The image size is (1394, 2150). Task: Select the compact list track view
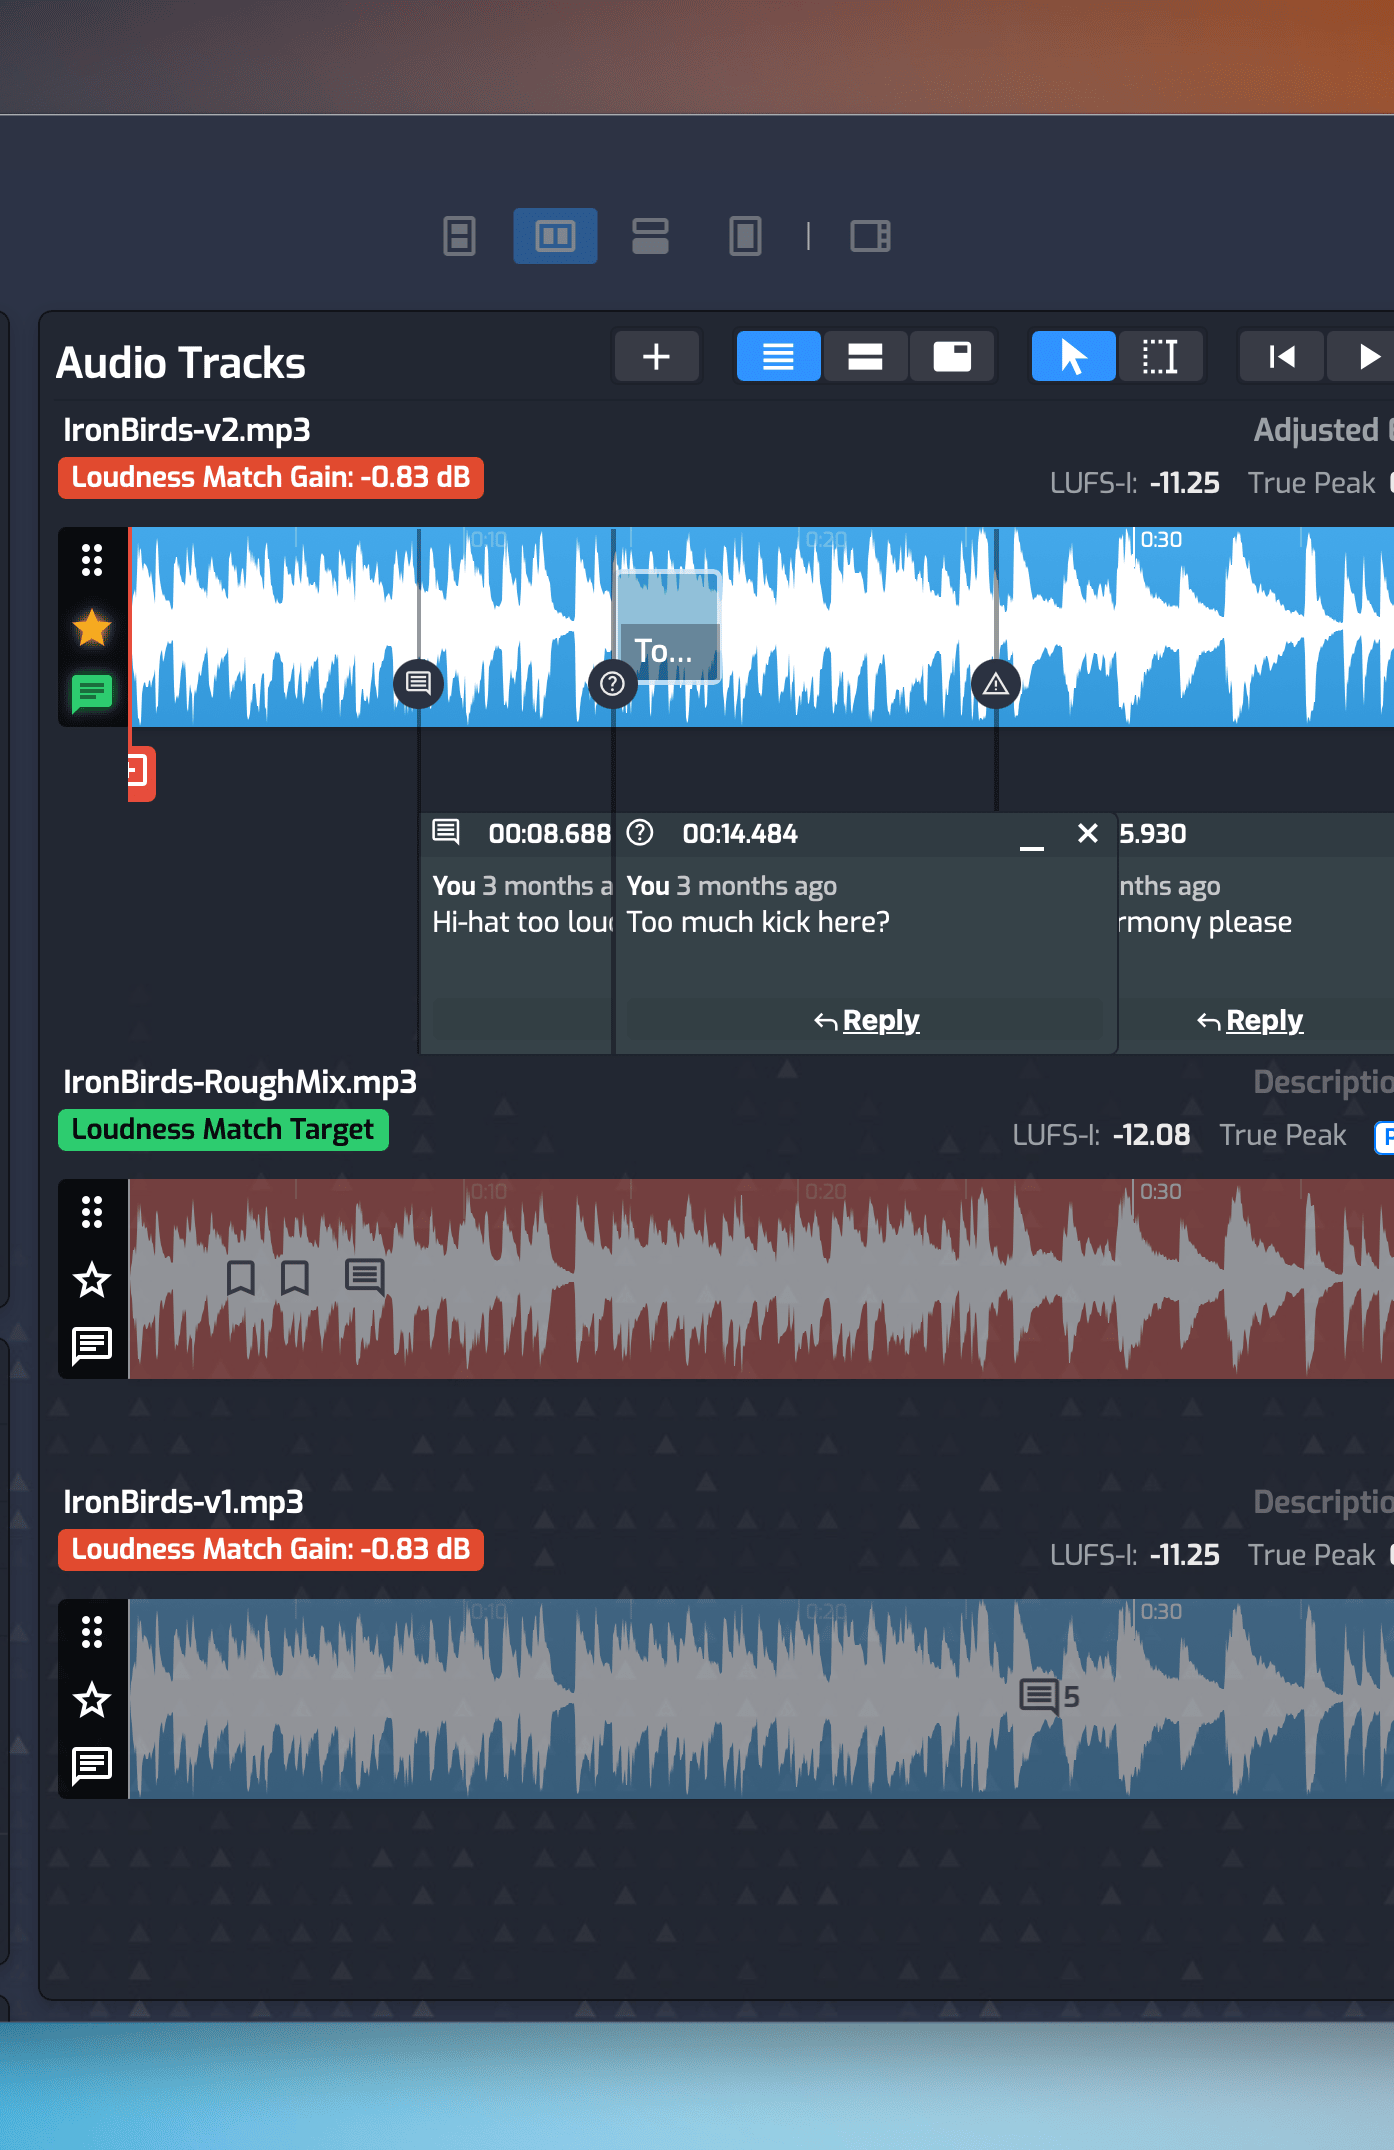tap(778, 356)
